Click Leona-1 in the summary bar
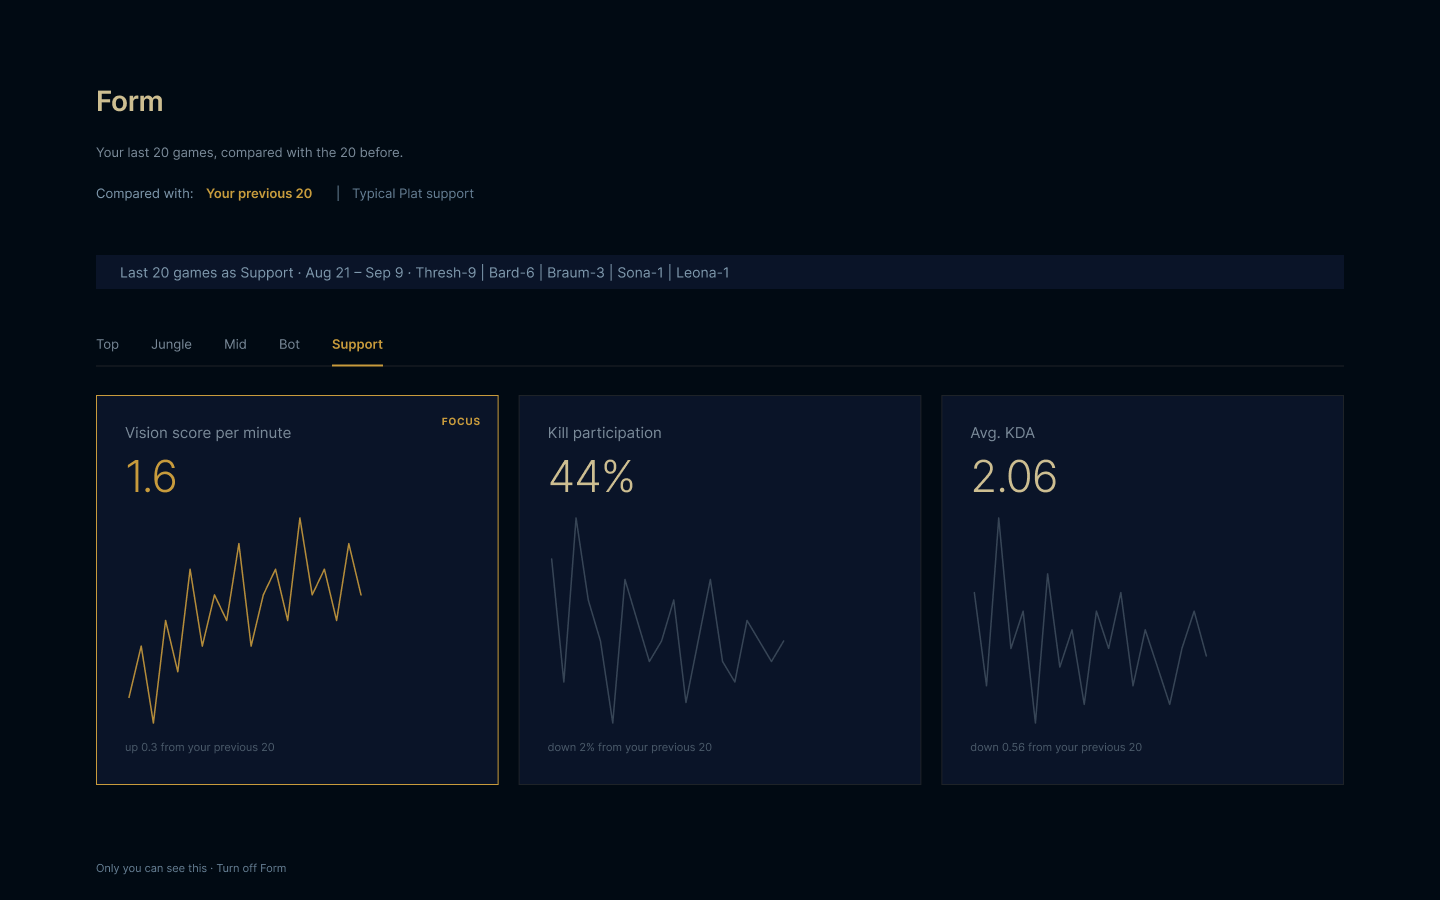 pyautogui.click(x=703, y=272)
